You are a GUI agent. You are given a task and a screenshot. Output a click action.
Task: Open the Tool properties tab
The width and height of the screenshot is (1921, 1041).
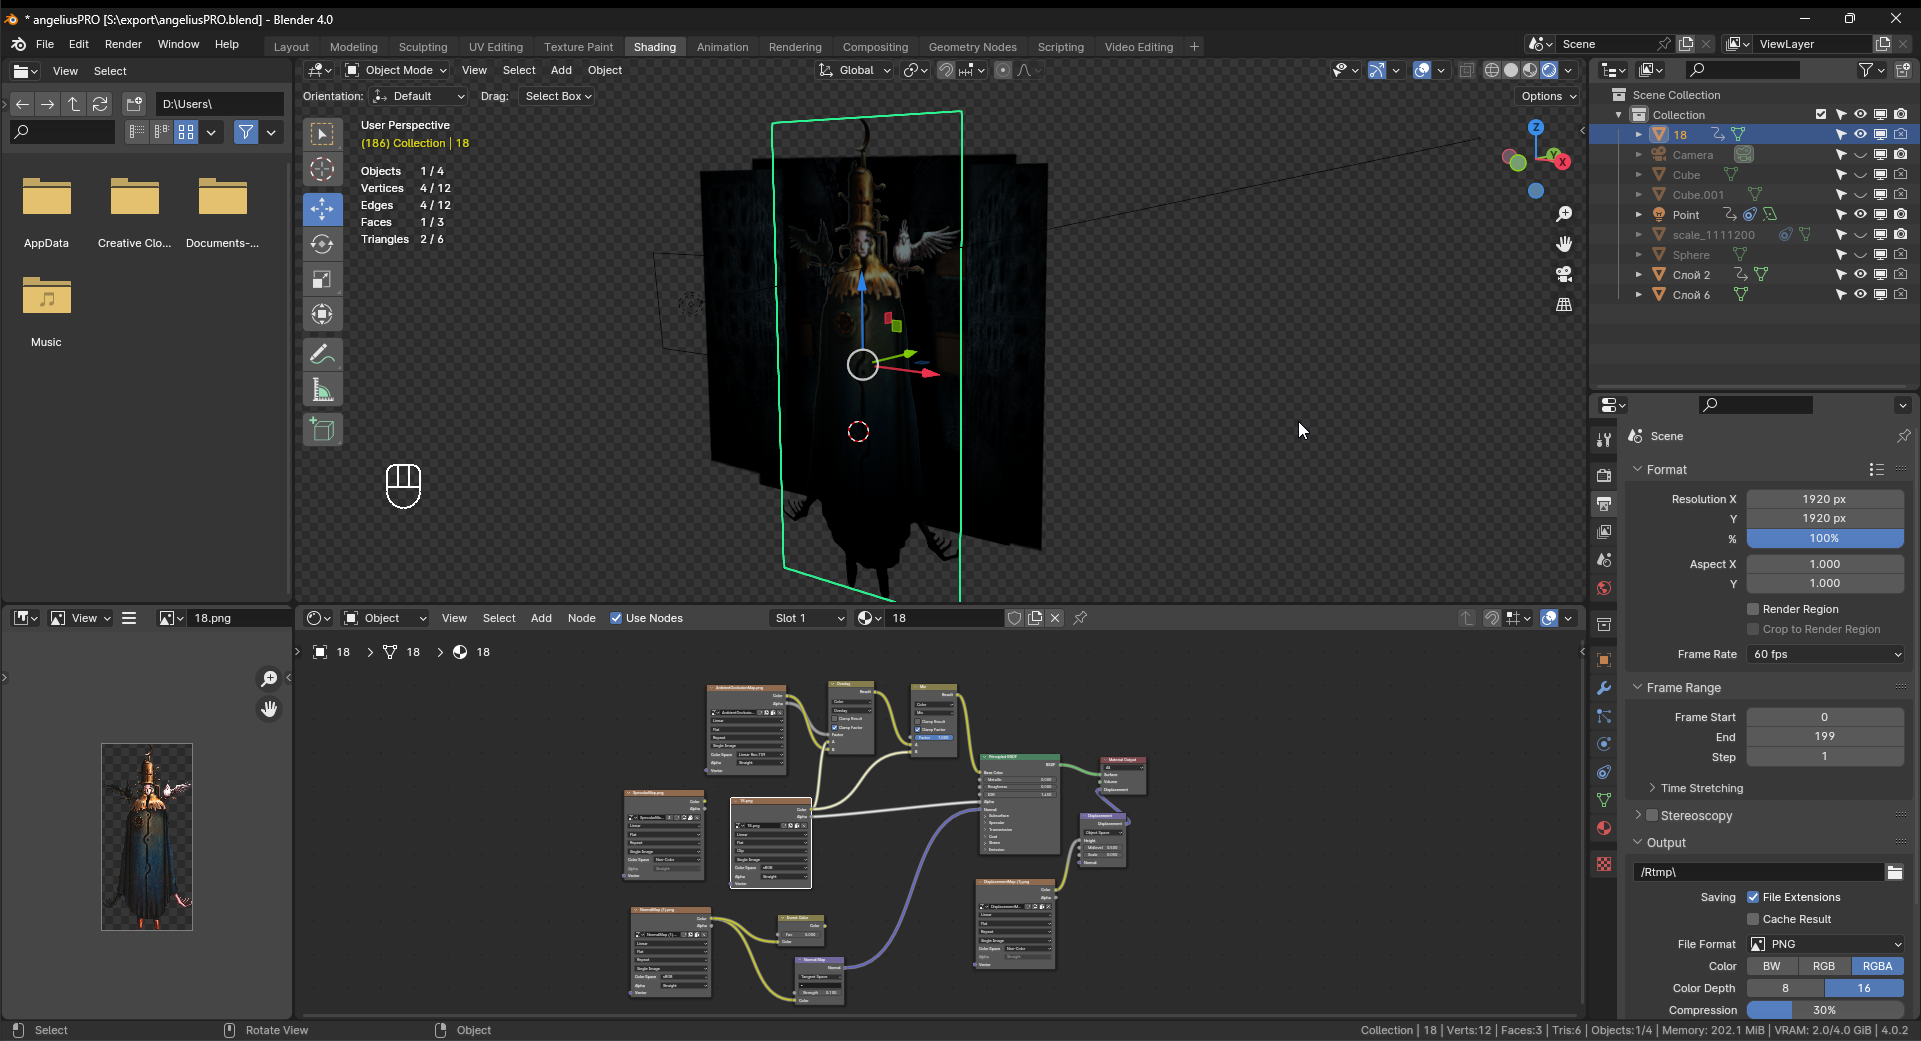1604,440
